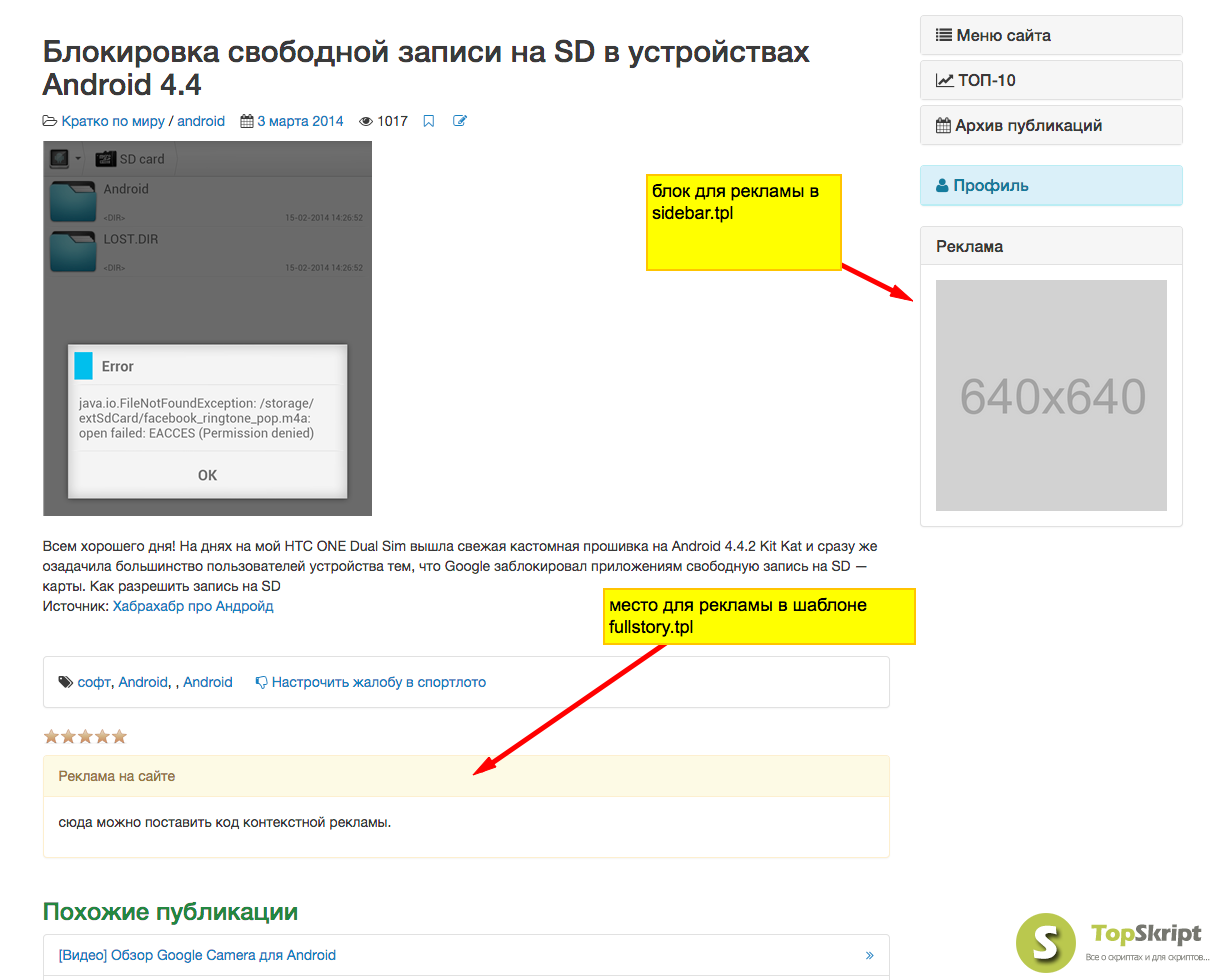Click the edit pencil icon in article meta

[x=460, y=121]
